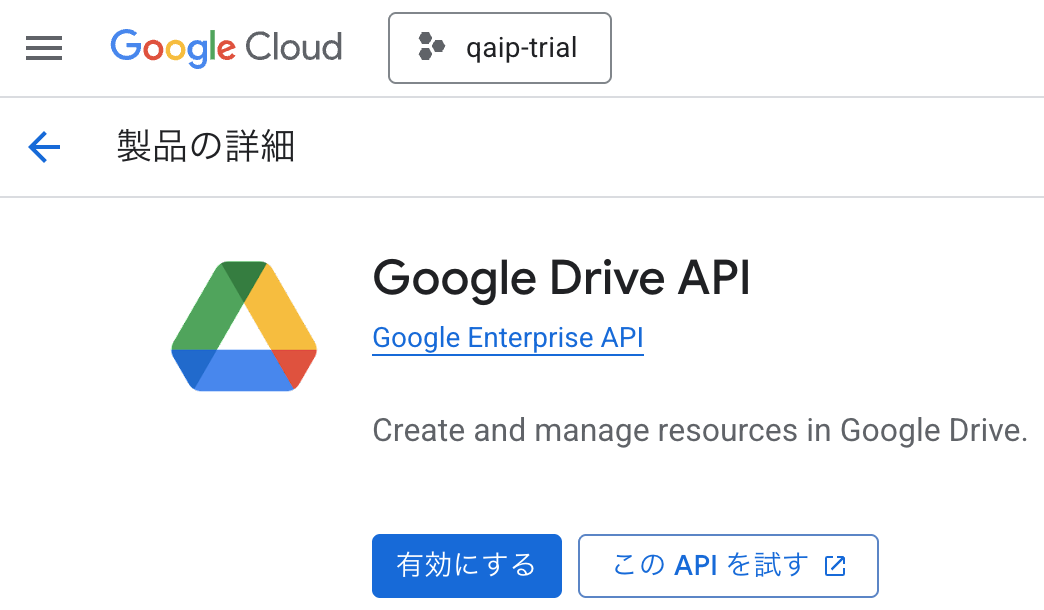Expand the project picker to switch projects
The height and width of the screenshot is (610, 1044).
[500, 47]
